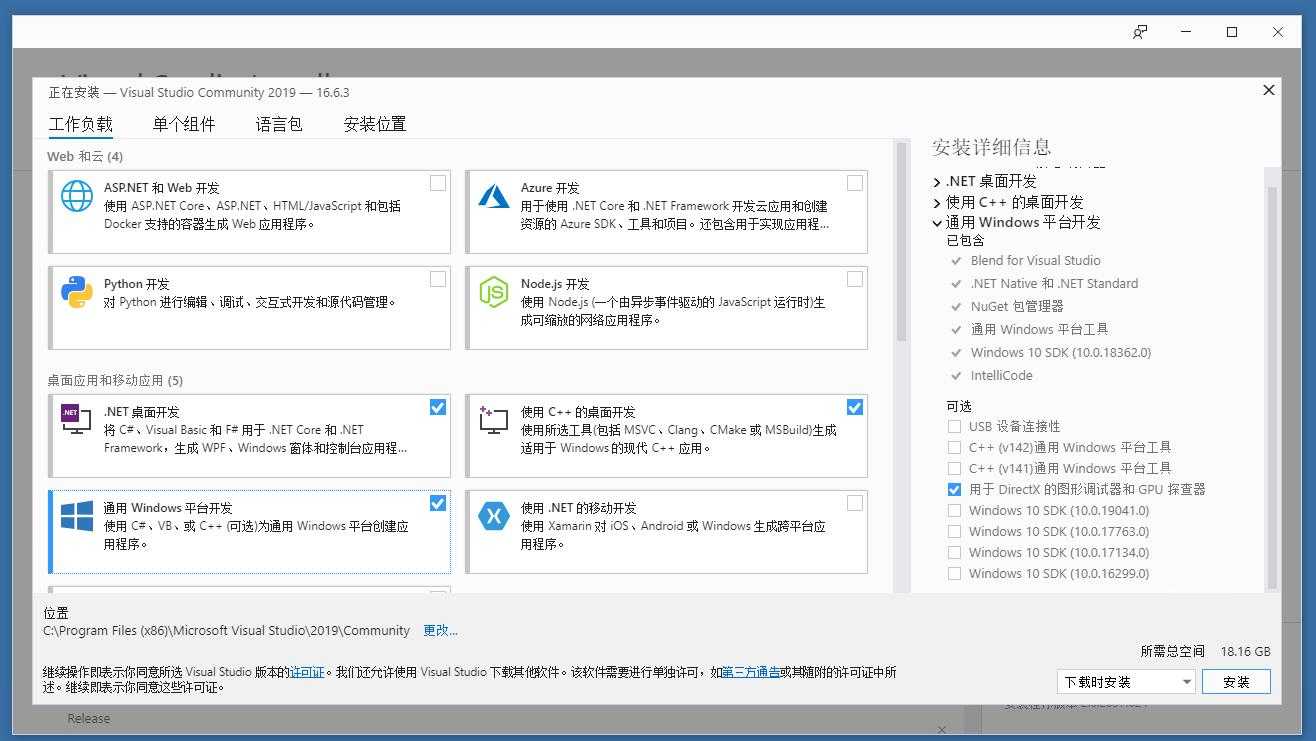
Task: Check Windows 10 SDK (10.0.19041.0)
Action: pos(954,510)
